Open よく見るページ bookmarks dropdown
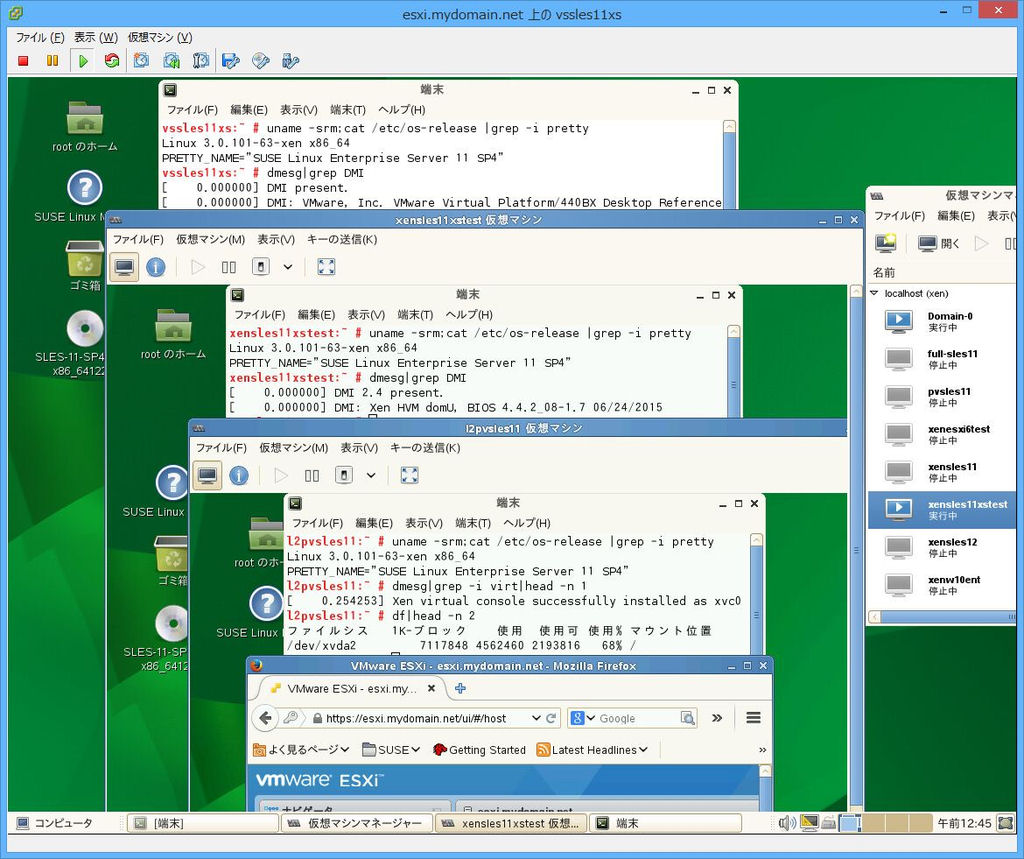Screen dimensions: 1024x859 tap(302, 750)
